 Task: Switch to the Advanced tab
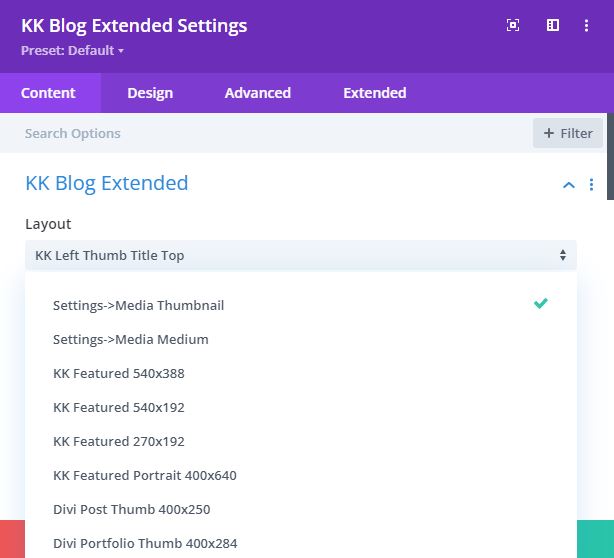point(258,93)
